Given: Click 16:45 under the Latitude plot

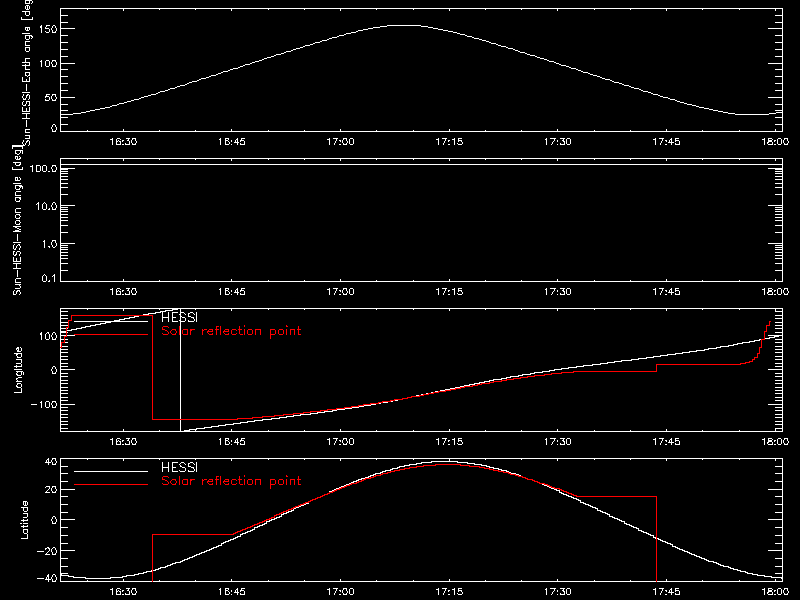Looking at the screenshot, I should 232,591.
